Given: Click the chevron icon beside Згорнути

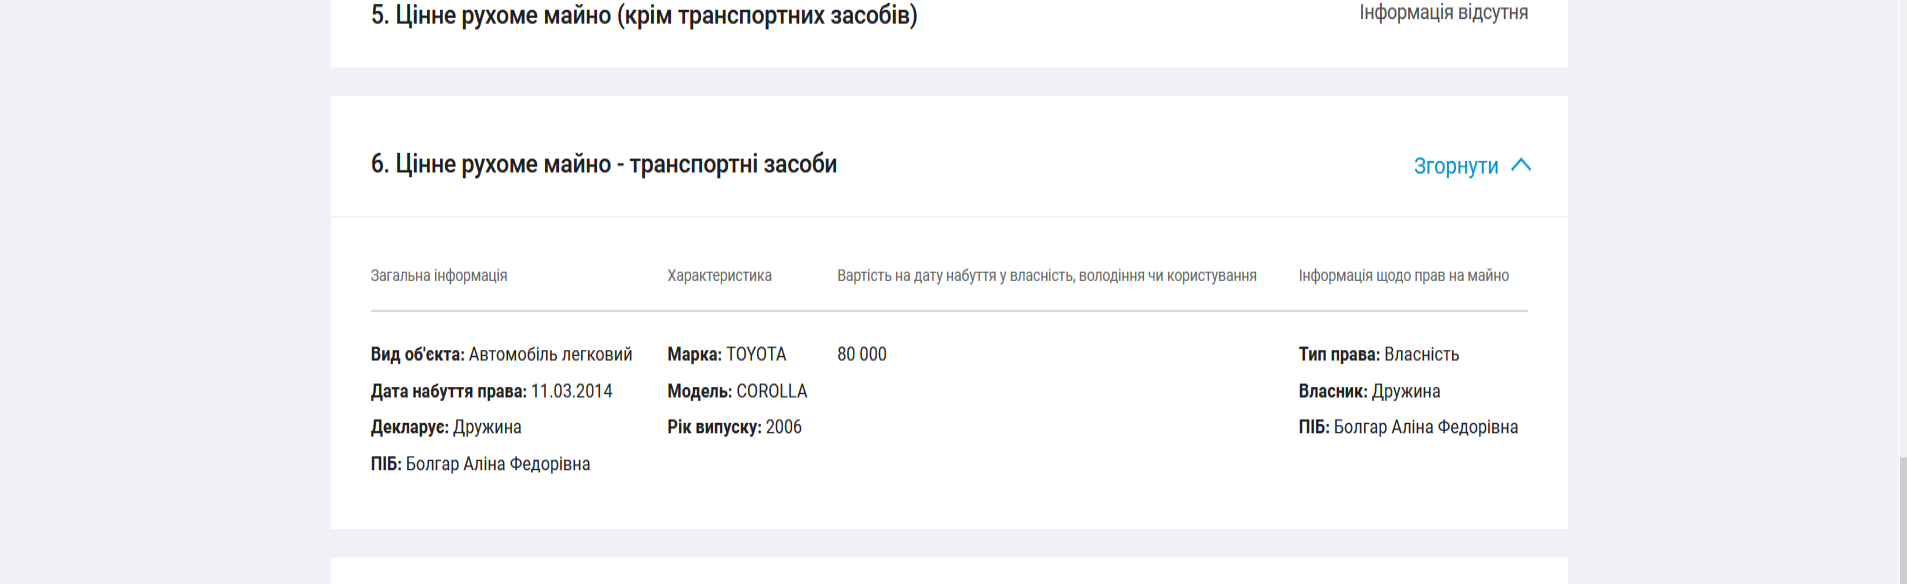Looking at the screenshot, I should pyautogui.click(x=1520, y=165).
